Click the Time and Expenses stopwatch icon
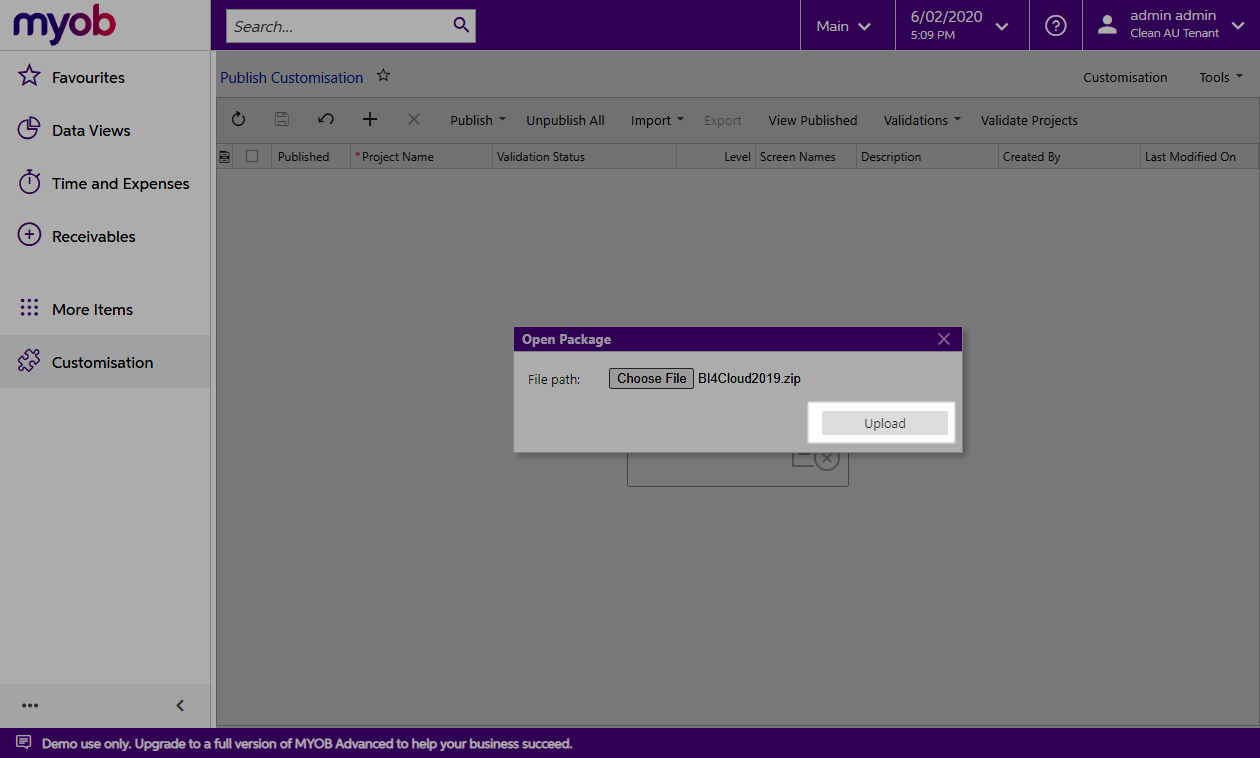1260x758 pixels. pos(30,183)
